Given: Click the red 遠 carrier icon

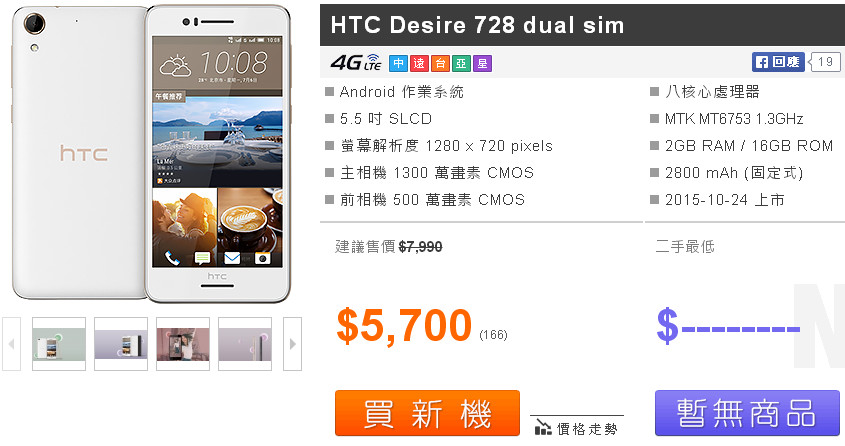Looking at the screenshot, I should (x=419, y=64).
